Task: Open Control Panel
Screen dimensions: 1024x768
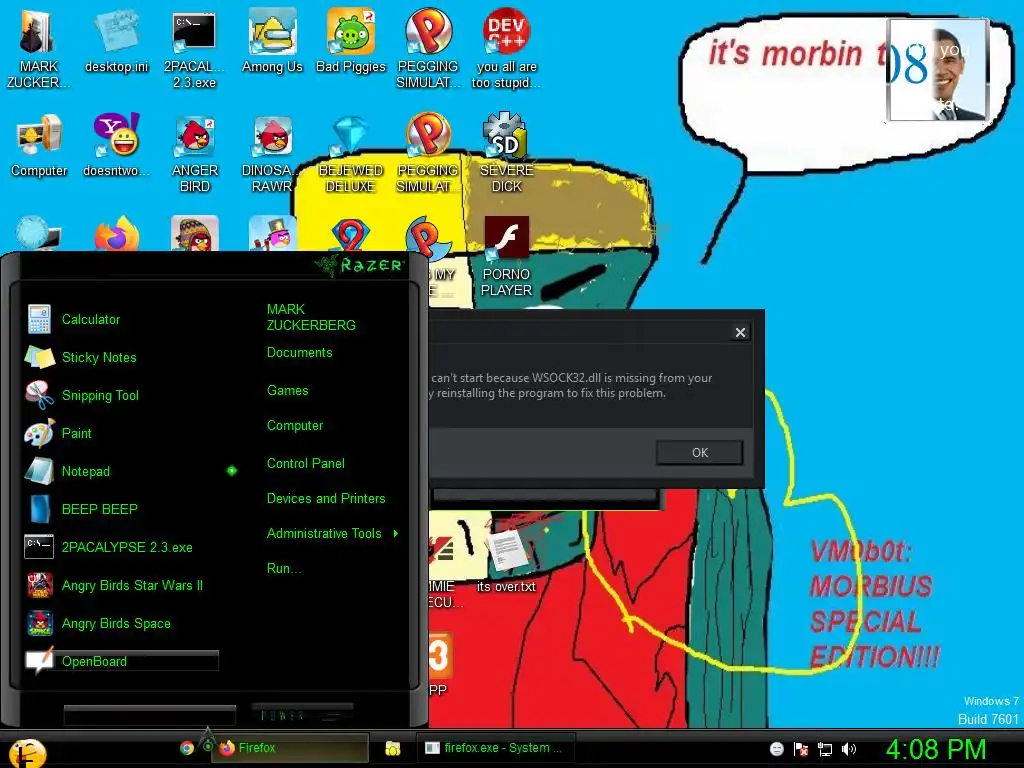Action: [306, 464]
